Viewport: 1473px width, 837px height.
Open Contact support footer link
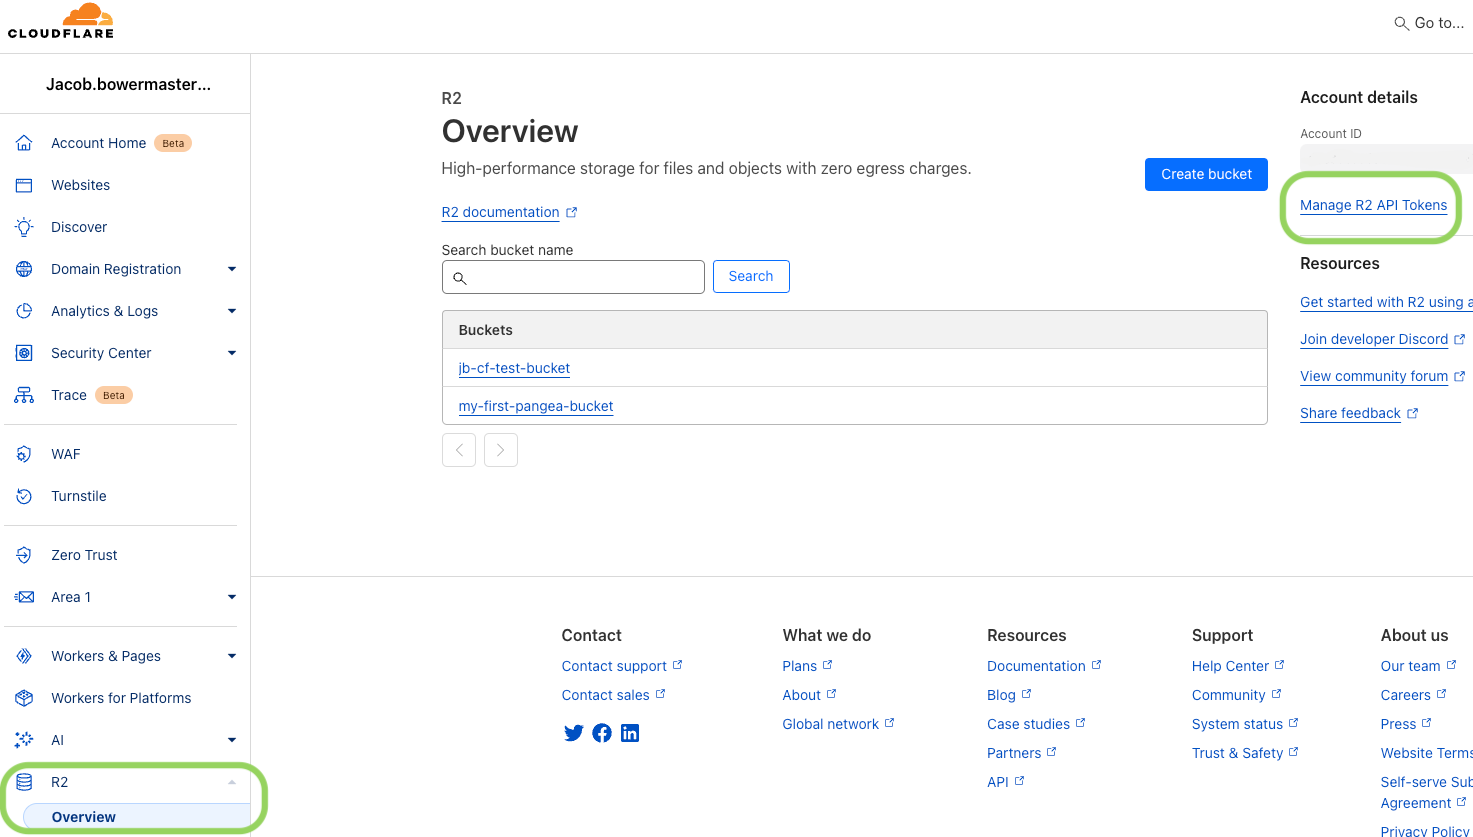pyautogui.click(x=614, y=666)
